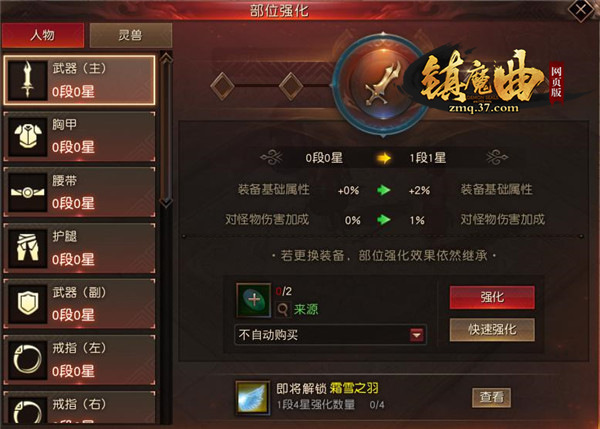Viewport: 600px width, 429px height.
Task: Open the 不自动购买 dropdown arrow
Action: [416, 335]
